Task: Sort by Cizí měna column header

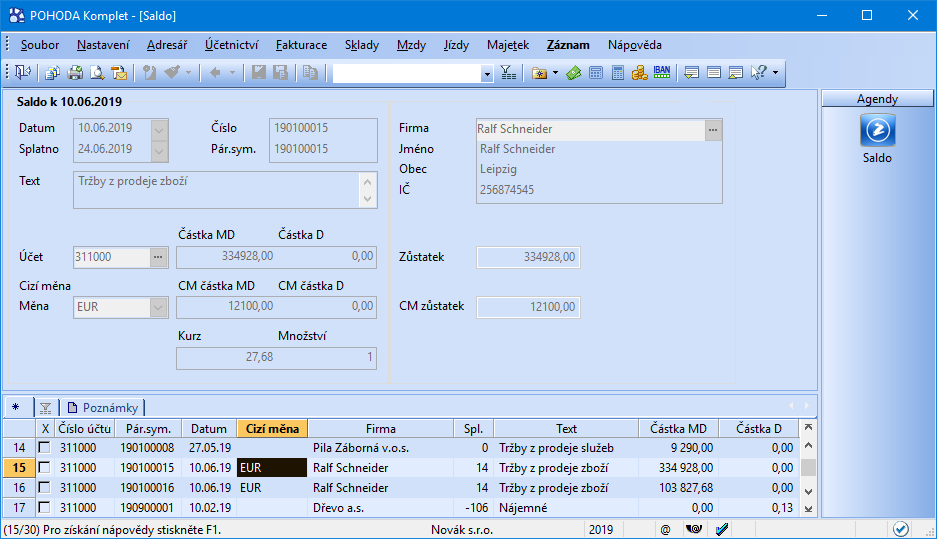Action: tap(272, 428)
